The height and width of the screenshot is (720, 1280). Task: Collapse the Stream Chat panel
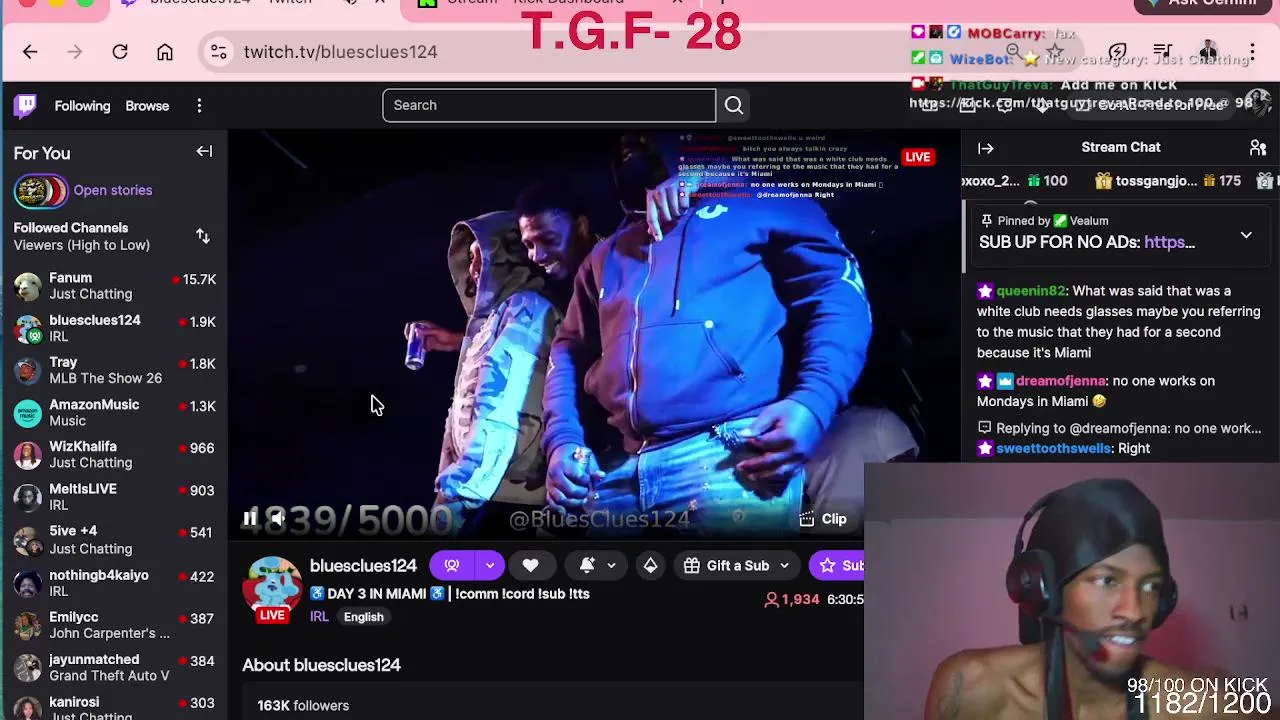[986, 148]
